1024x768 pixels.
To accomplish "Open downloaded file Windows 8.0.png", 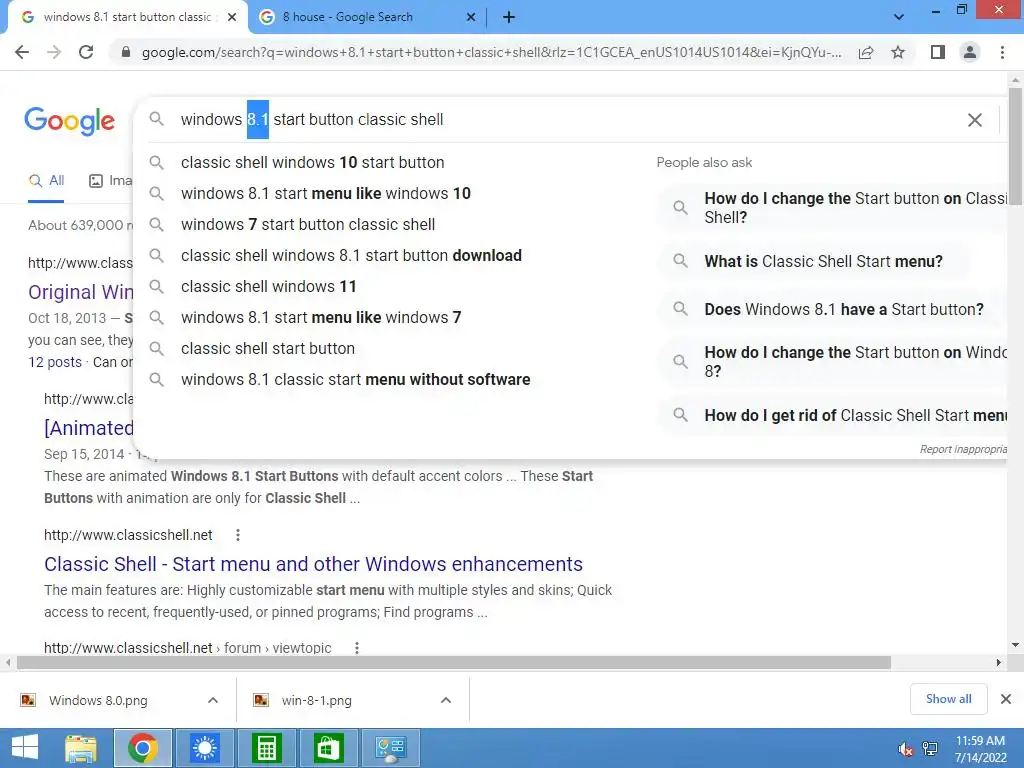I will [98, 700].
